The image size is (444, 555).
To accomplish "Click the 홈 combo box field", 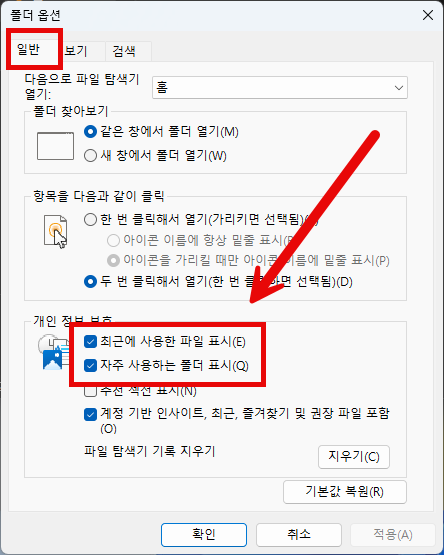I will coord(280,87).
